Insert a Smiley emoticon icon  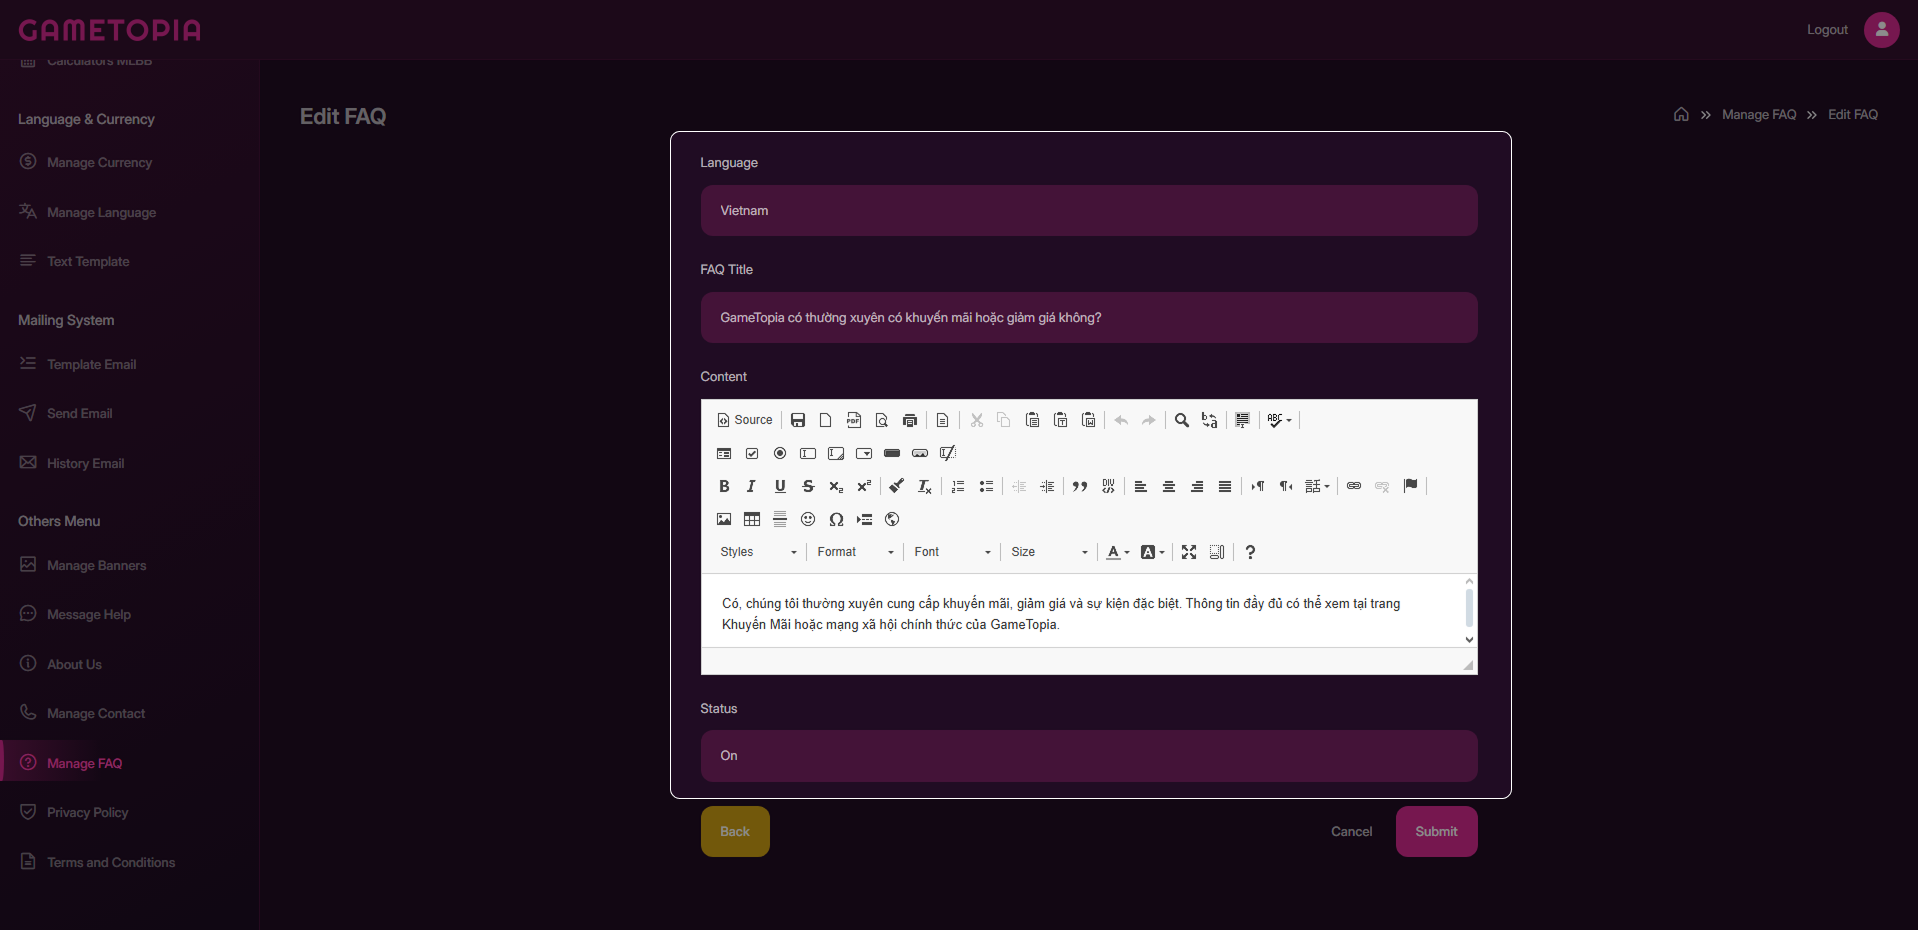808,519
